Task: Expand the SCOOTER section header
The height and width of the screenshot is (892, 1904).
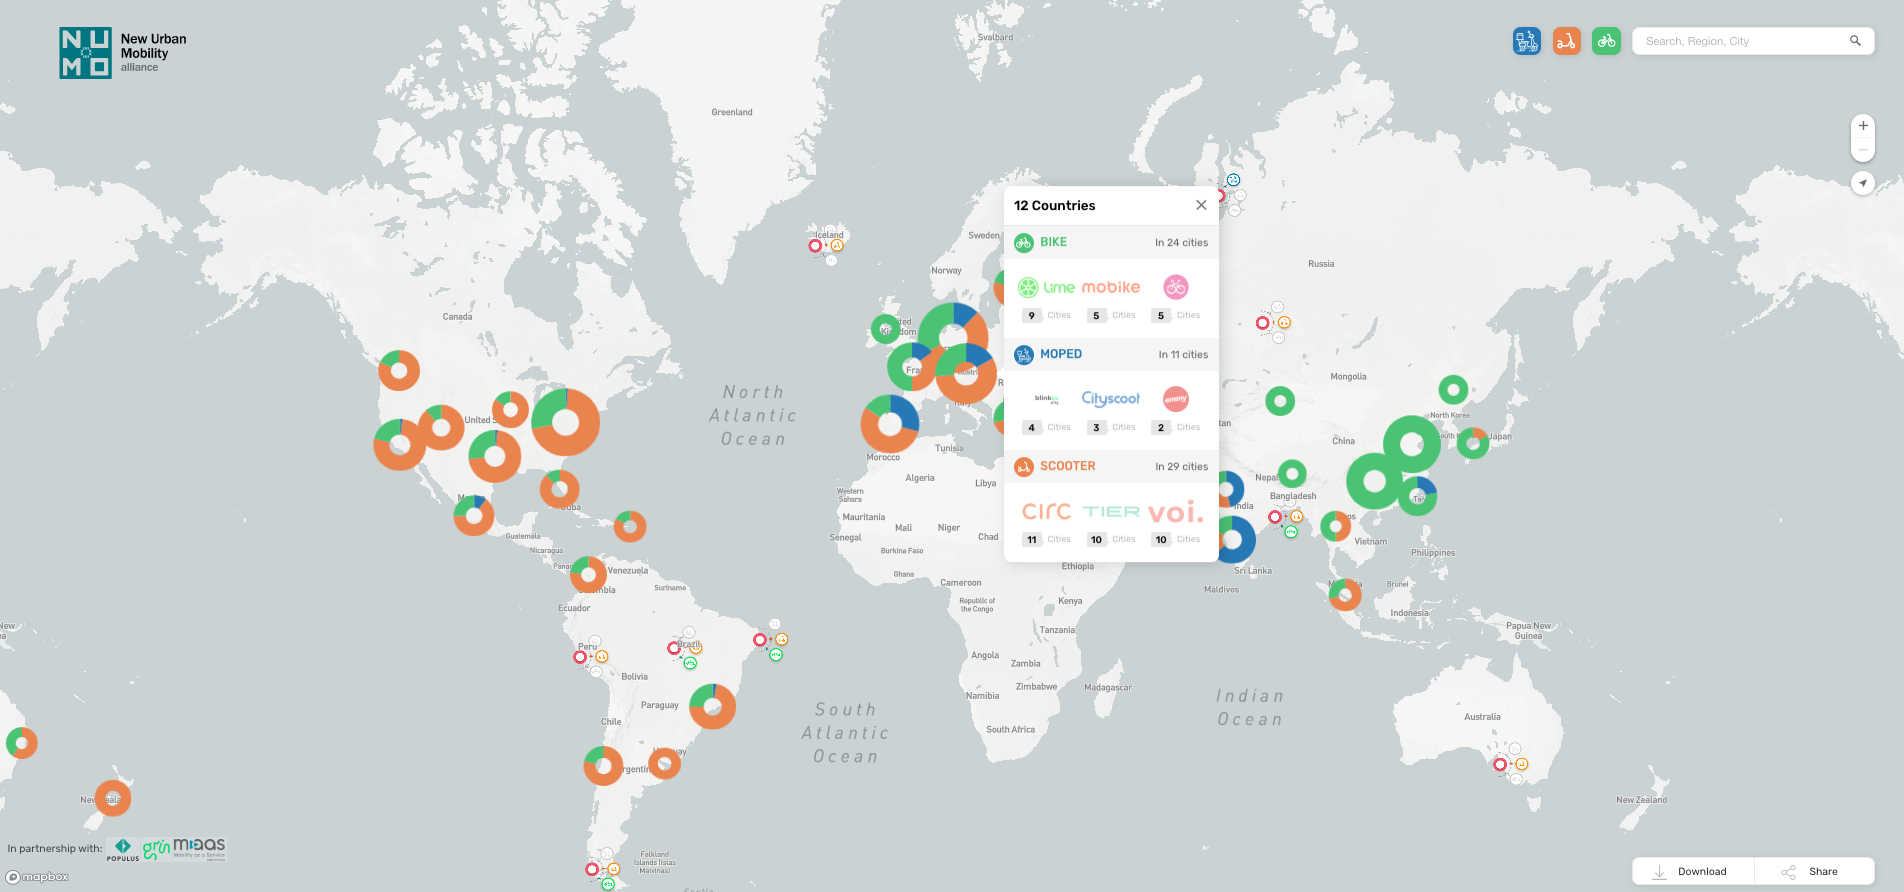Action: (1110, 466)
